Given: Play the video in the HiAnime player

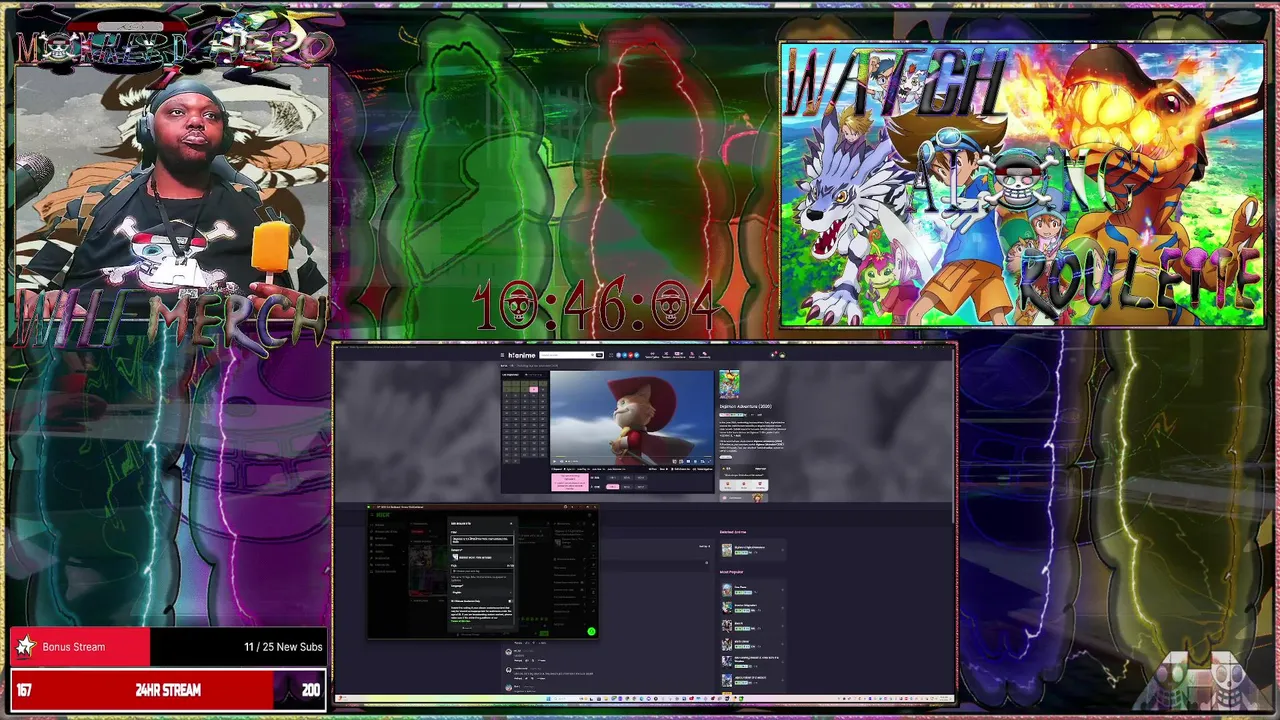Looking at the screenshot, I should pos(554,461).
